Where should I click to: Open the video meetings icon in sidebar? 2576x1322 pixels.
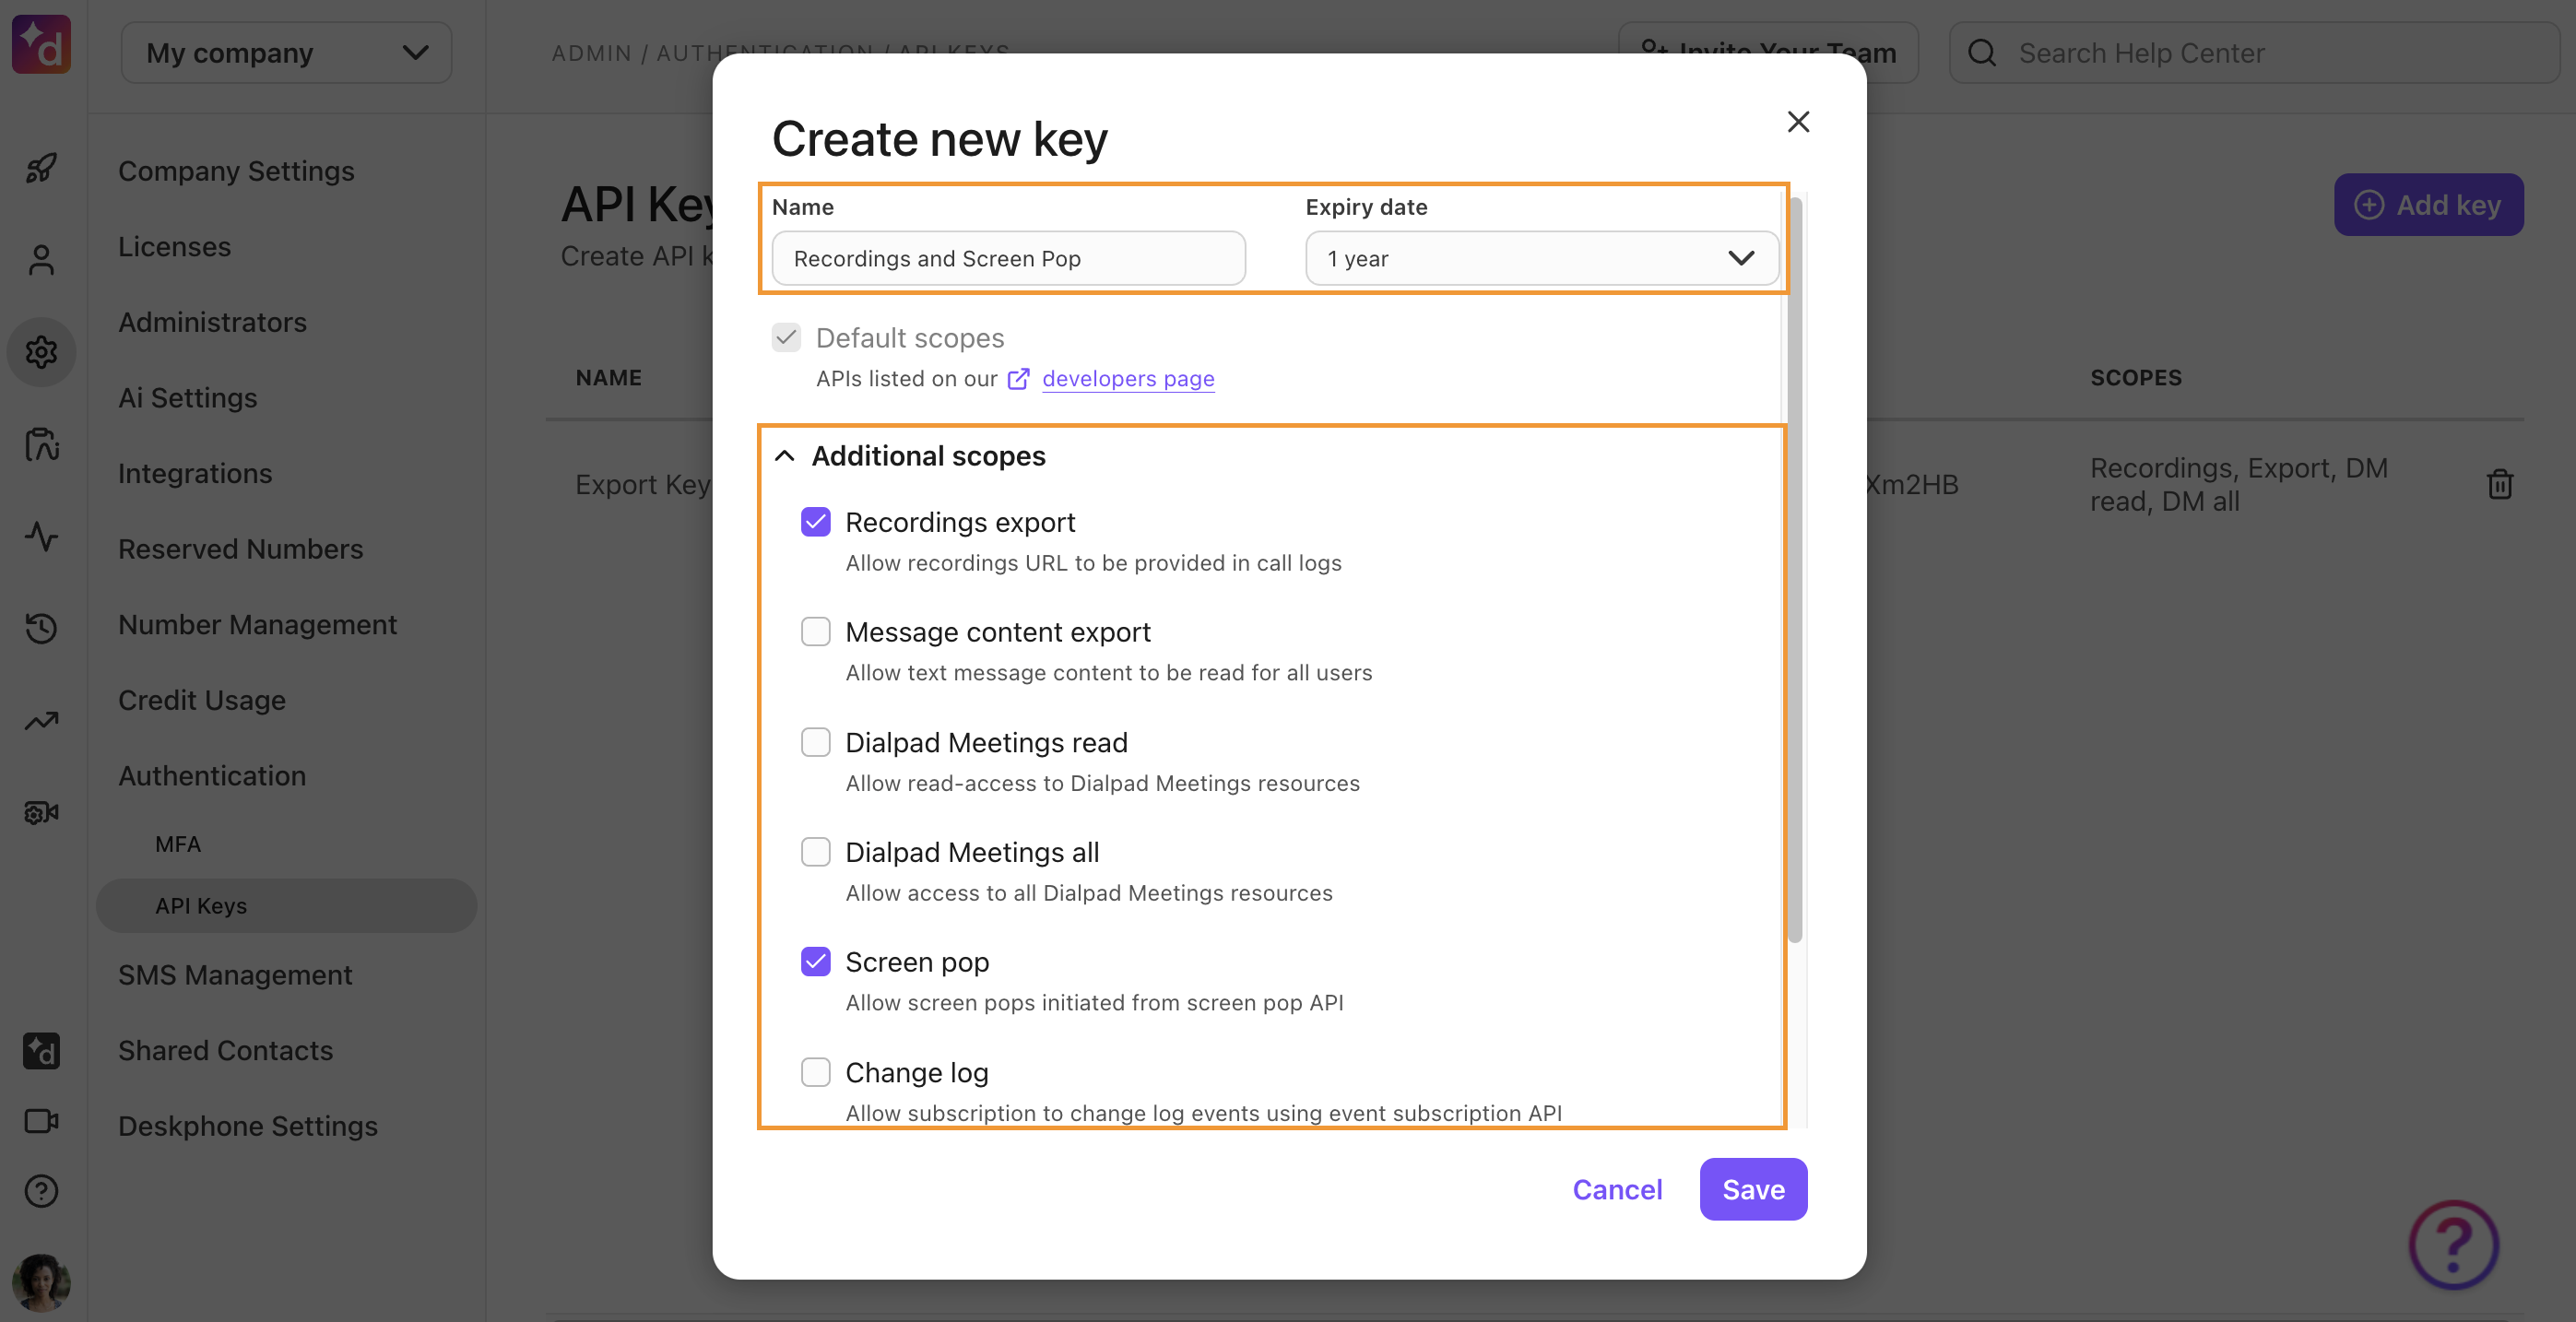point(41,1121)
